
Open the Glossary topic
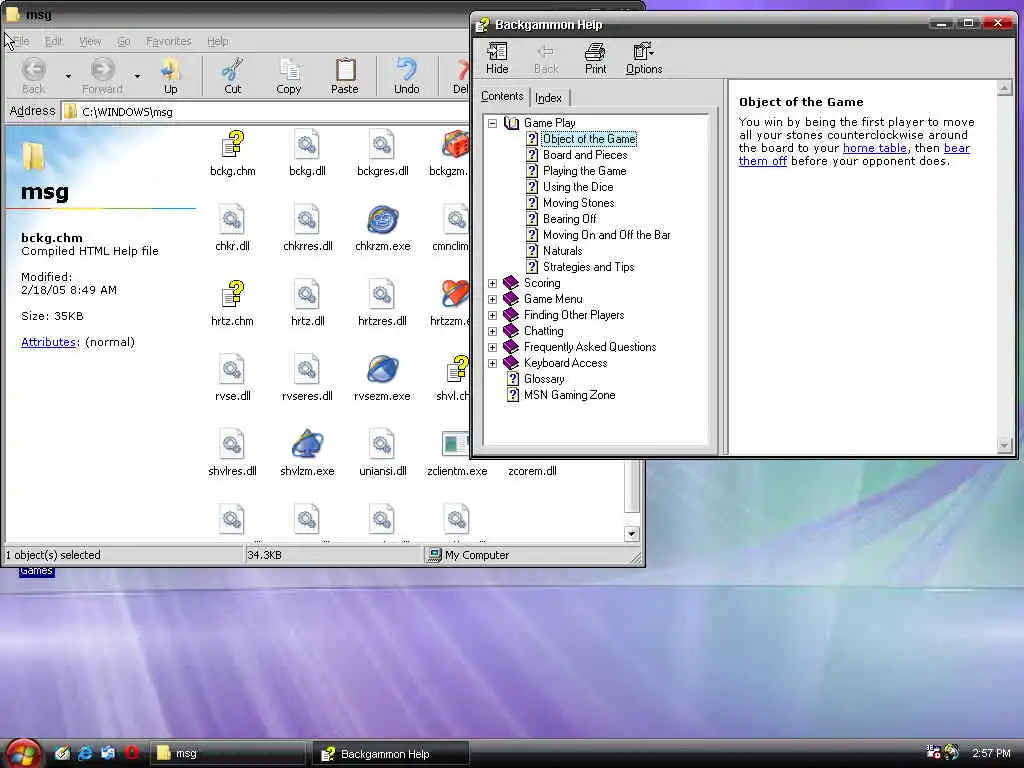pos(544,379)
